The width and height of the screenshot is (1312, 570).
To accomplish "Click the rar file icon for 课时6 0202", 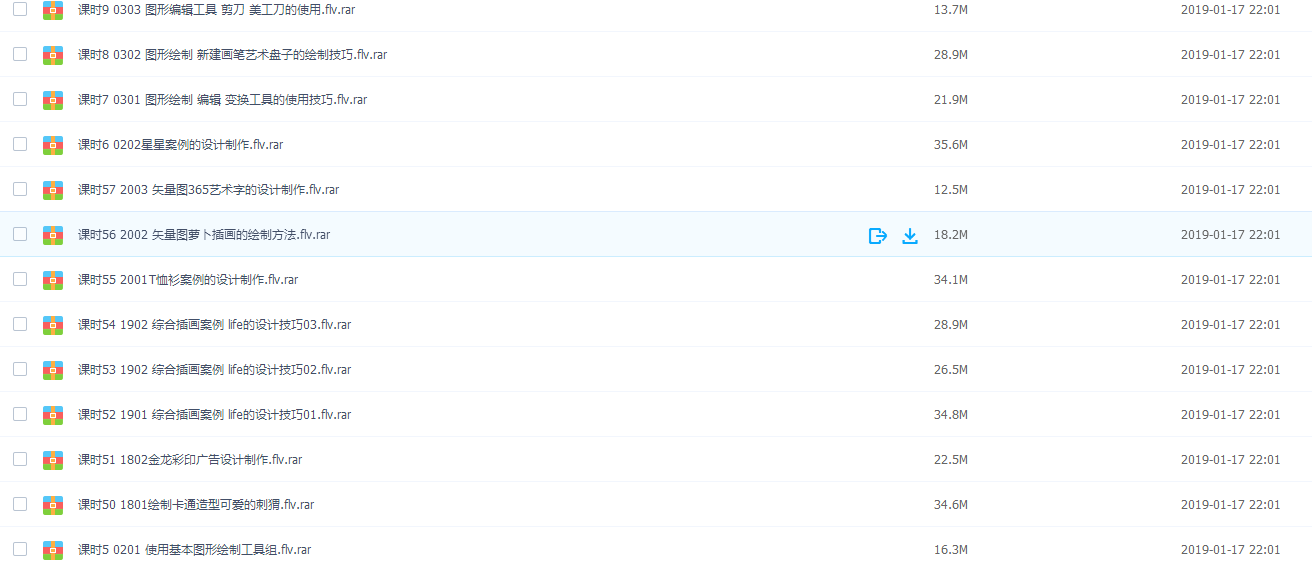I will 53,145.
